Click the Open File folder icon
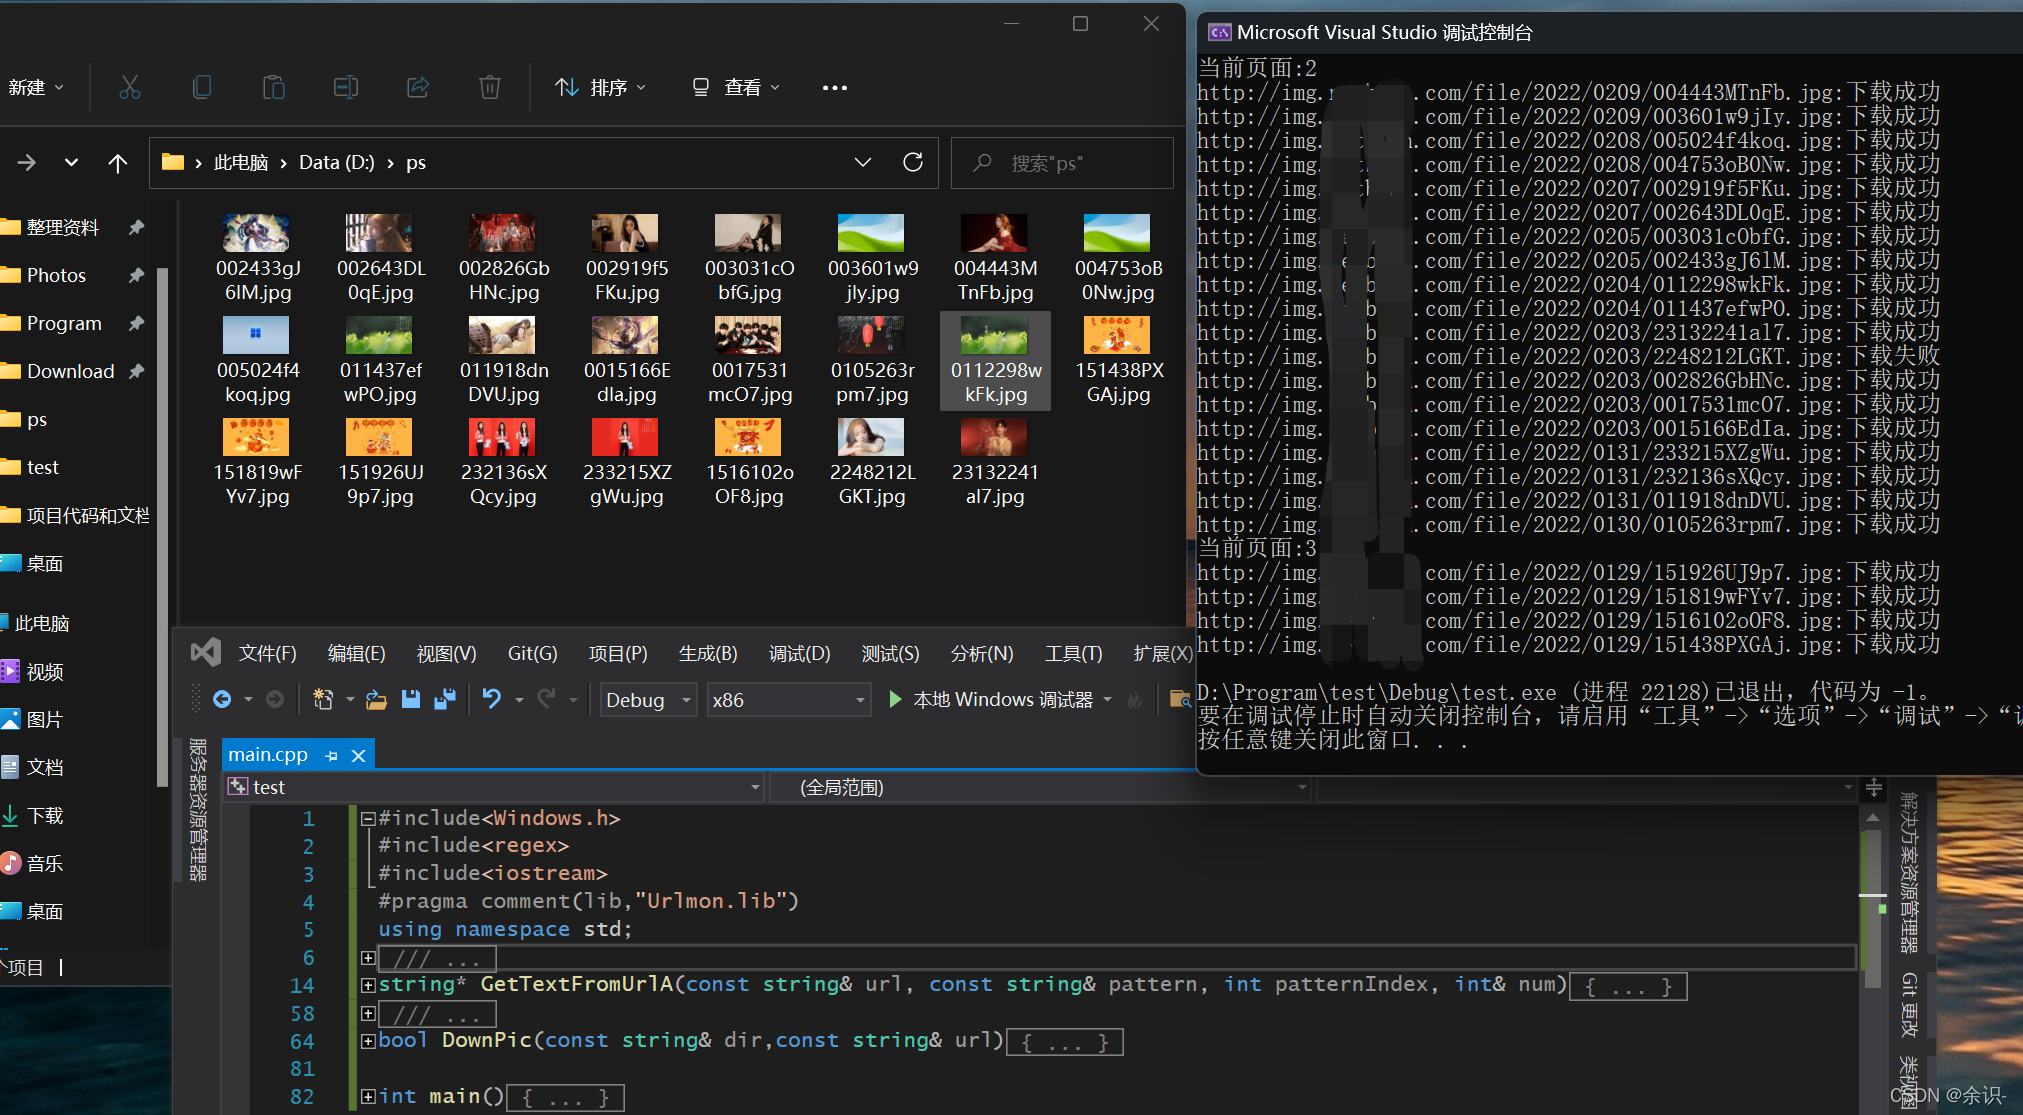 pyautogui.click(x=376, y=700)
